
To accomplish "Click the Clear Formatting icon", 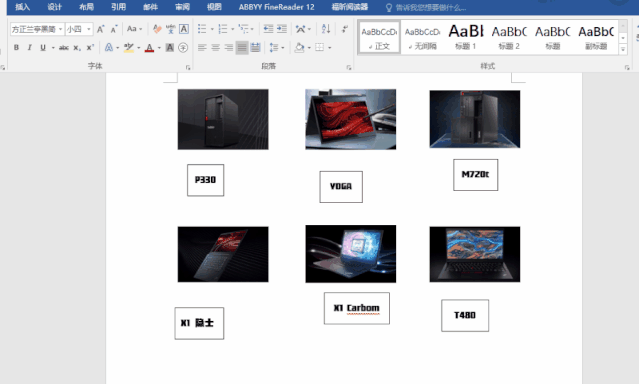I will pos(157,29).
